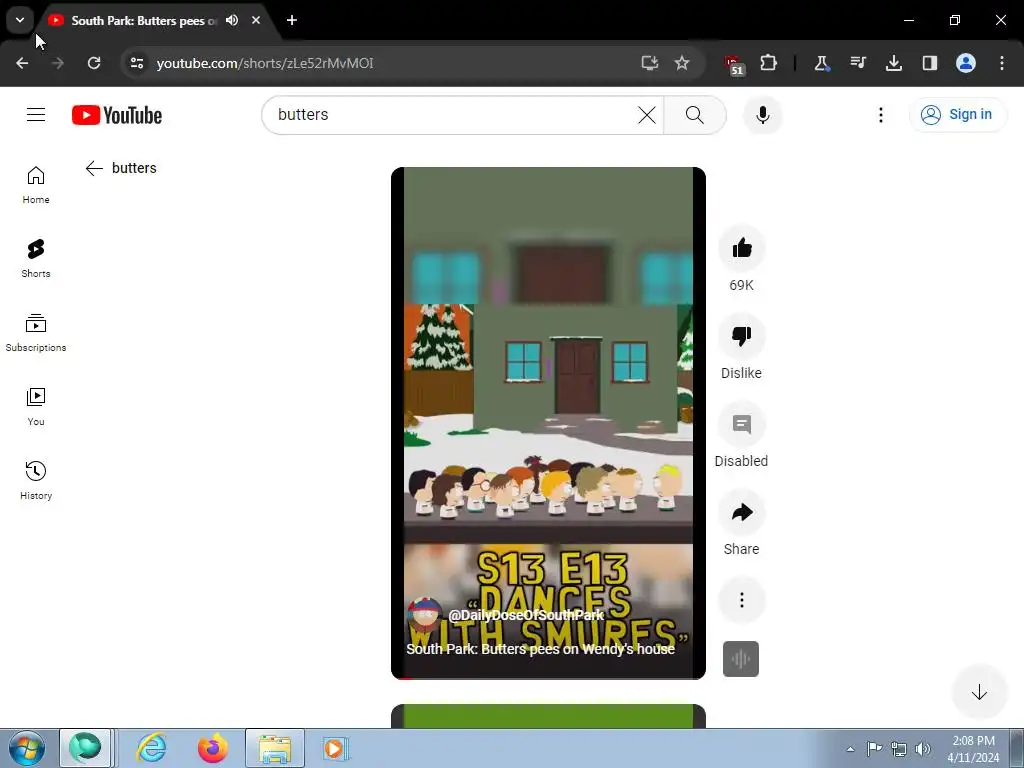Open Windows Start menu

pos(26,748)
